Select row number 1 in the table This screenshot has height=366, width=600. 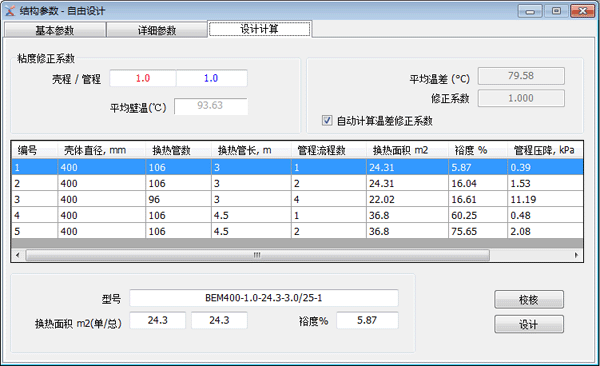click(297, 167)
